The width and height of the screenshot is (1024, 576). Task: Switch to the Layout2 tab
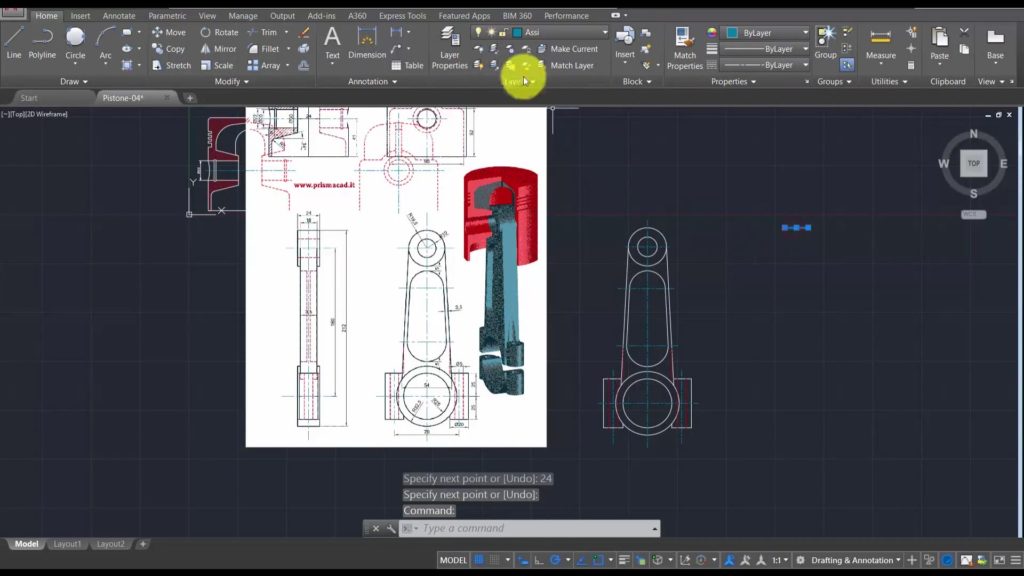pyautogui.click(x=110, y=543)
